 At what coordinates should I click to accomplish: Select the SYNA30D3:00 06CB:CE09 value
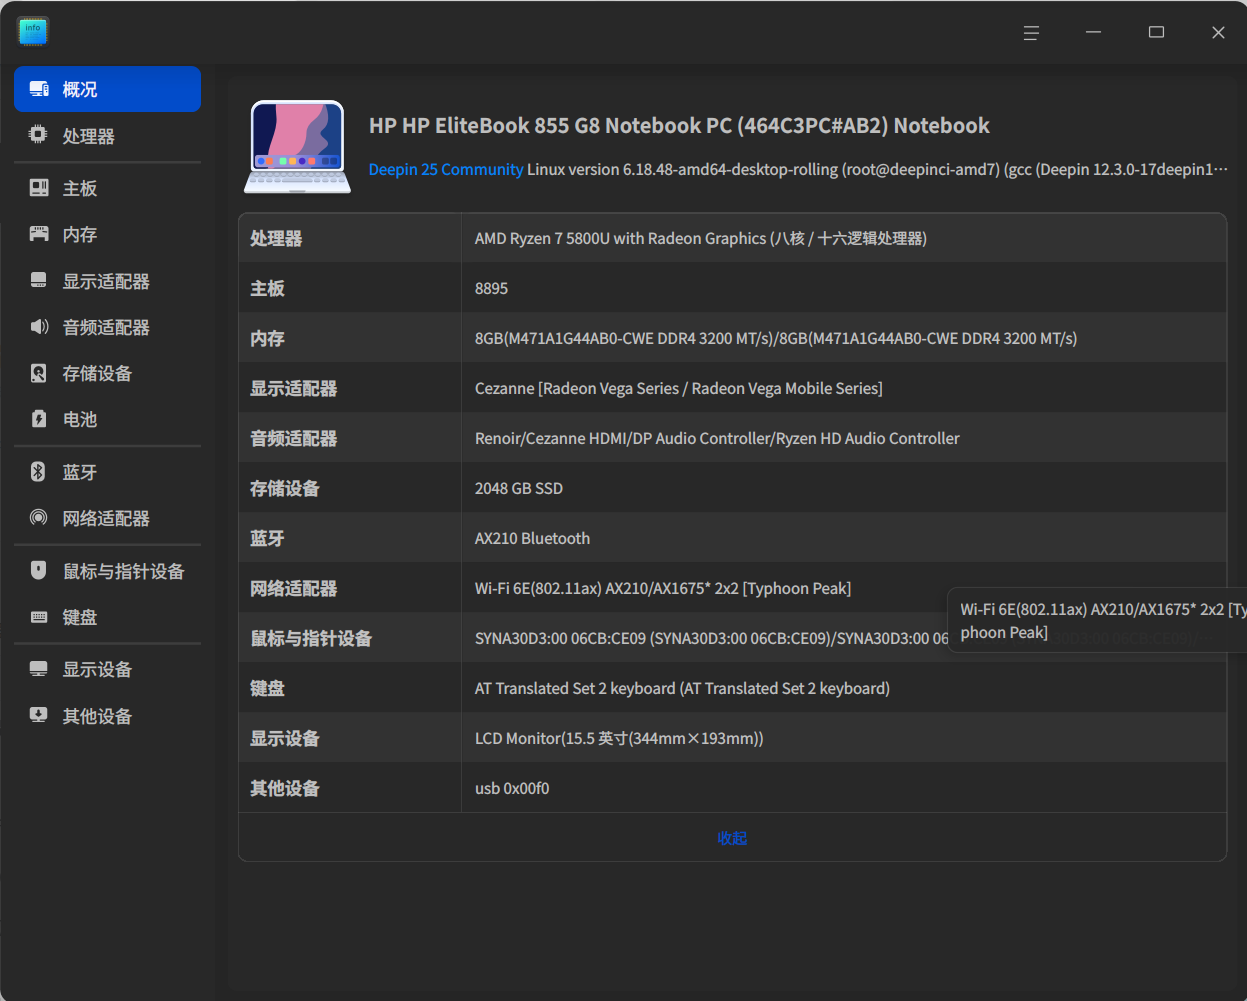click(x=711, y=638)
